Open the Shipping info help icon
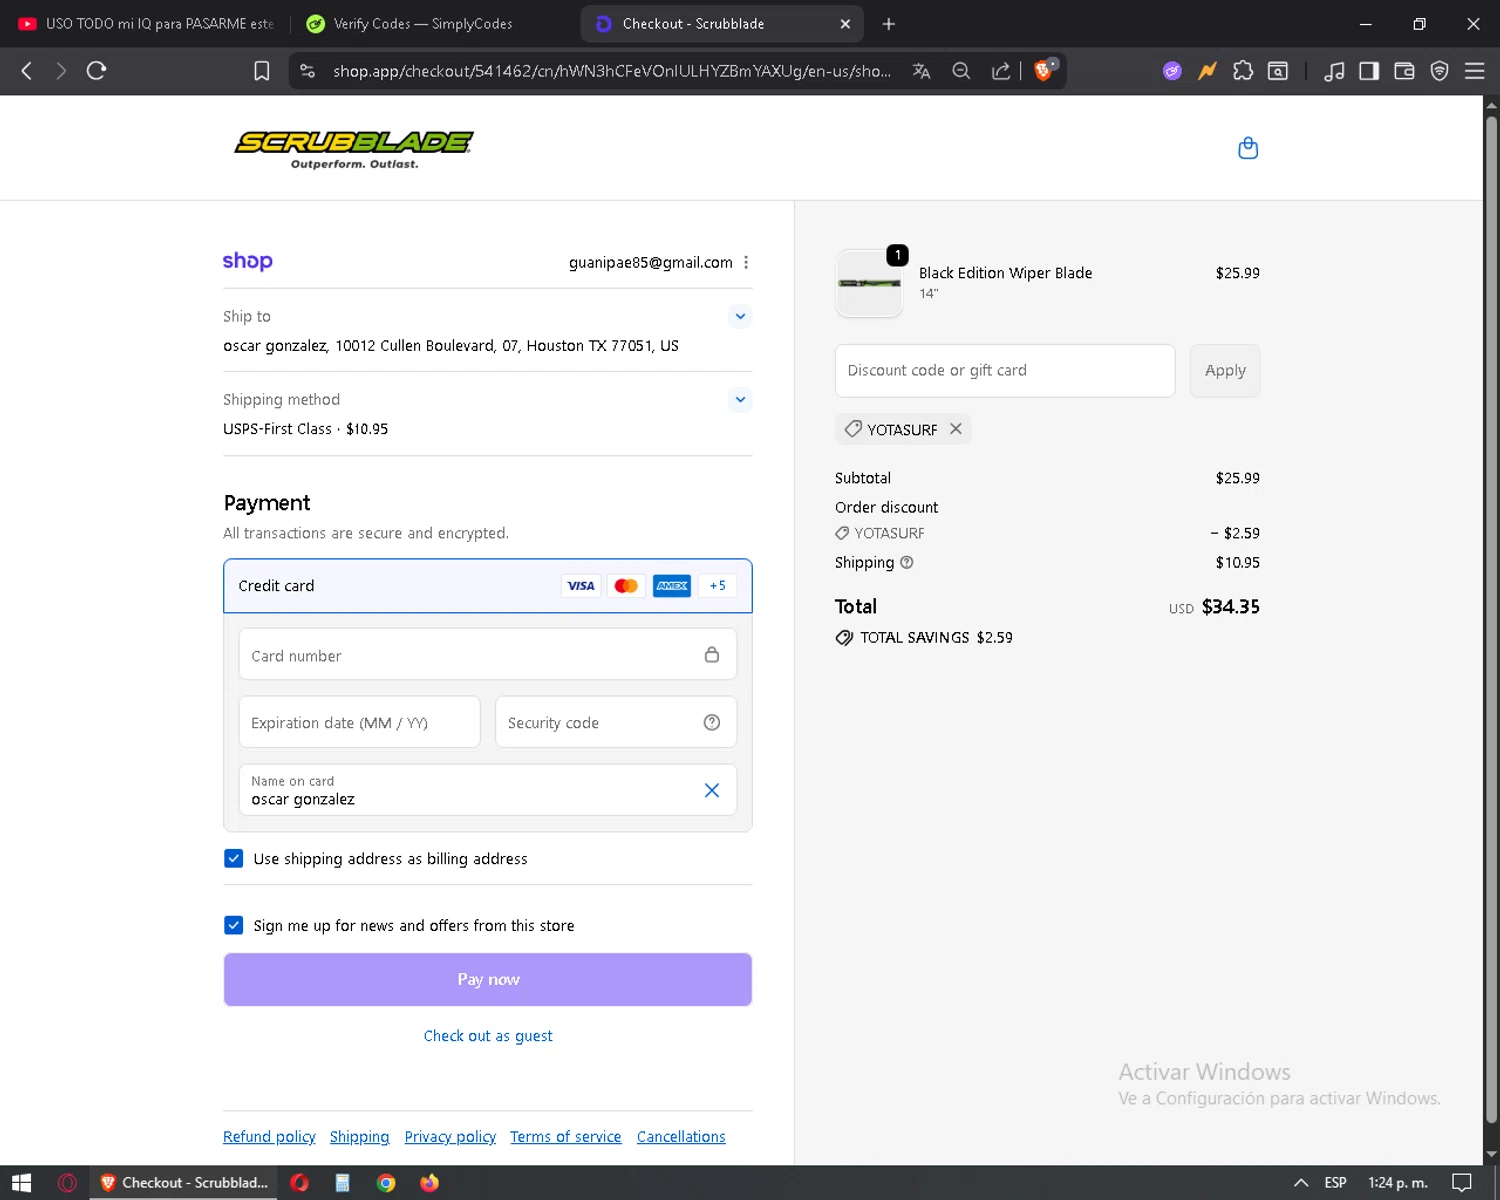This screenshot has width=1500, height=1200. pos(907,562)
